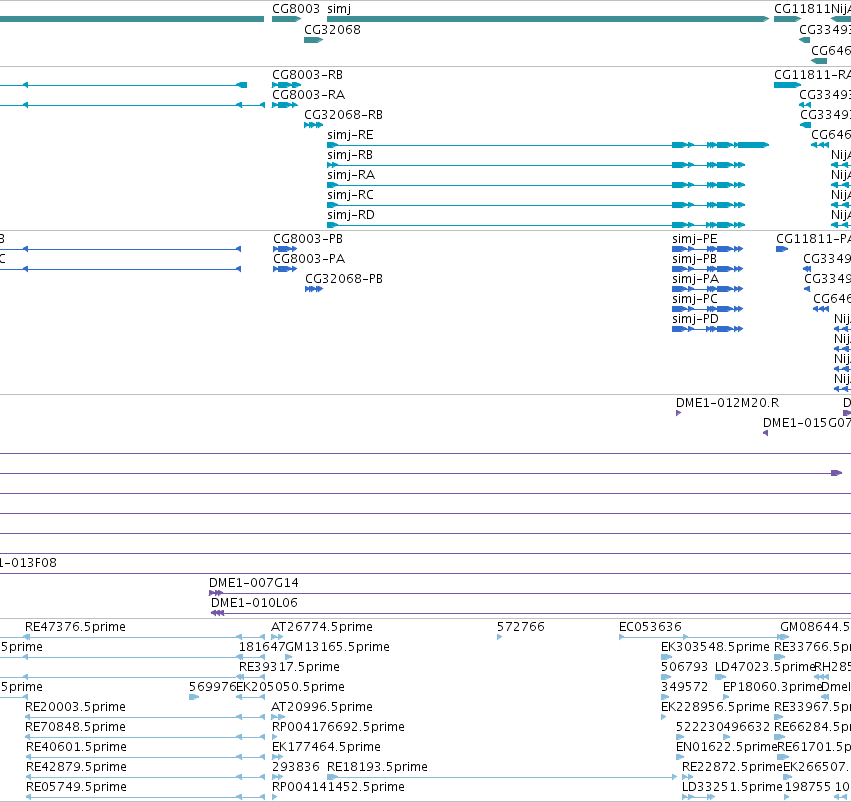Select the simj-PB protein label
The width and height of the screenshot is (851, 802).
pyautogui.click(x=694, y=259)
